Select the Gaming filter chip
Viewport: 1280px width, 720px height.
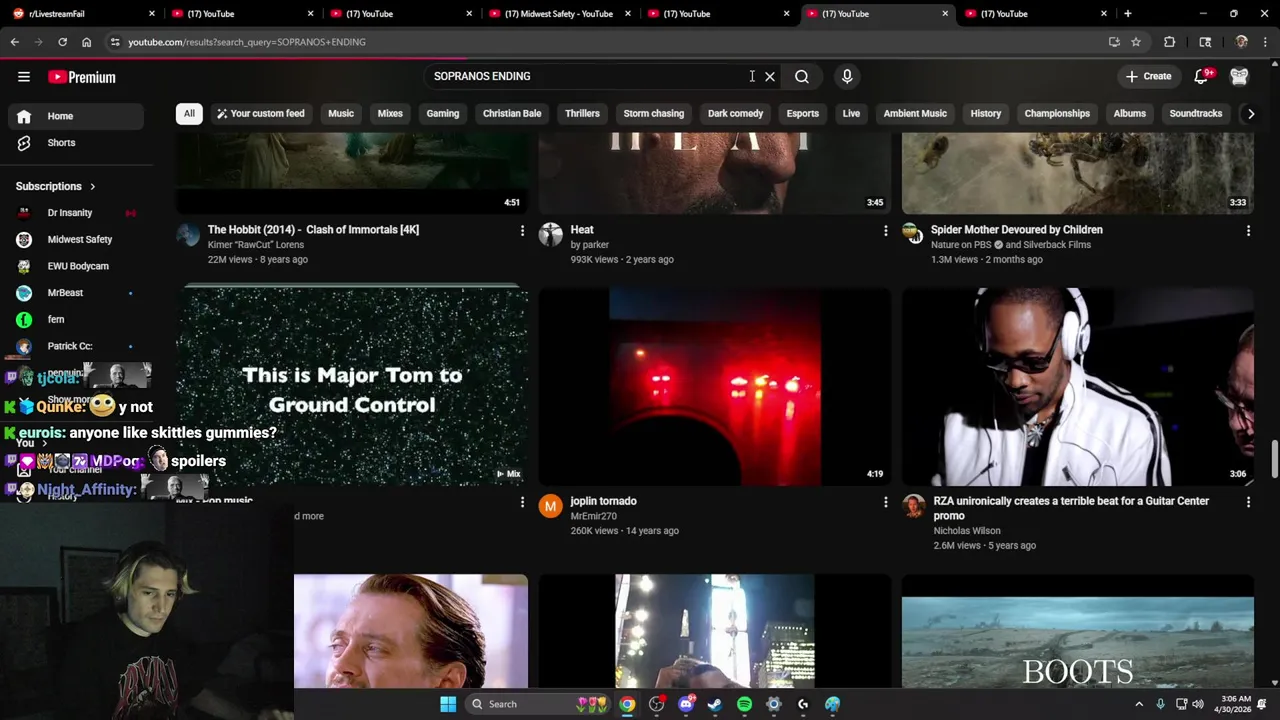[x=443, y=113]
